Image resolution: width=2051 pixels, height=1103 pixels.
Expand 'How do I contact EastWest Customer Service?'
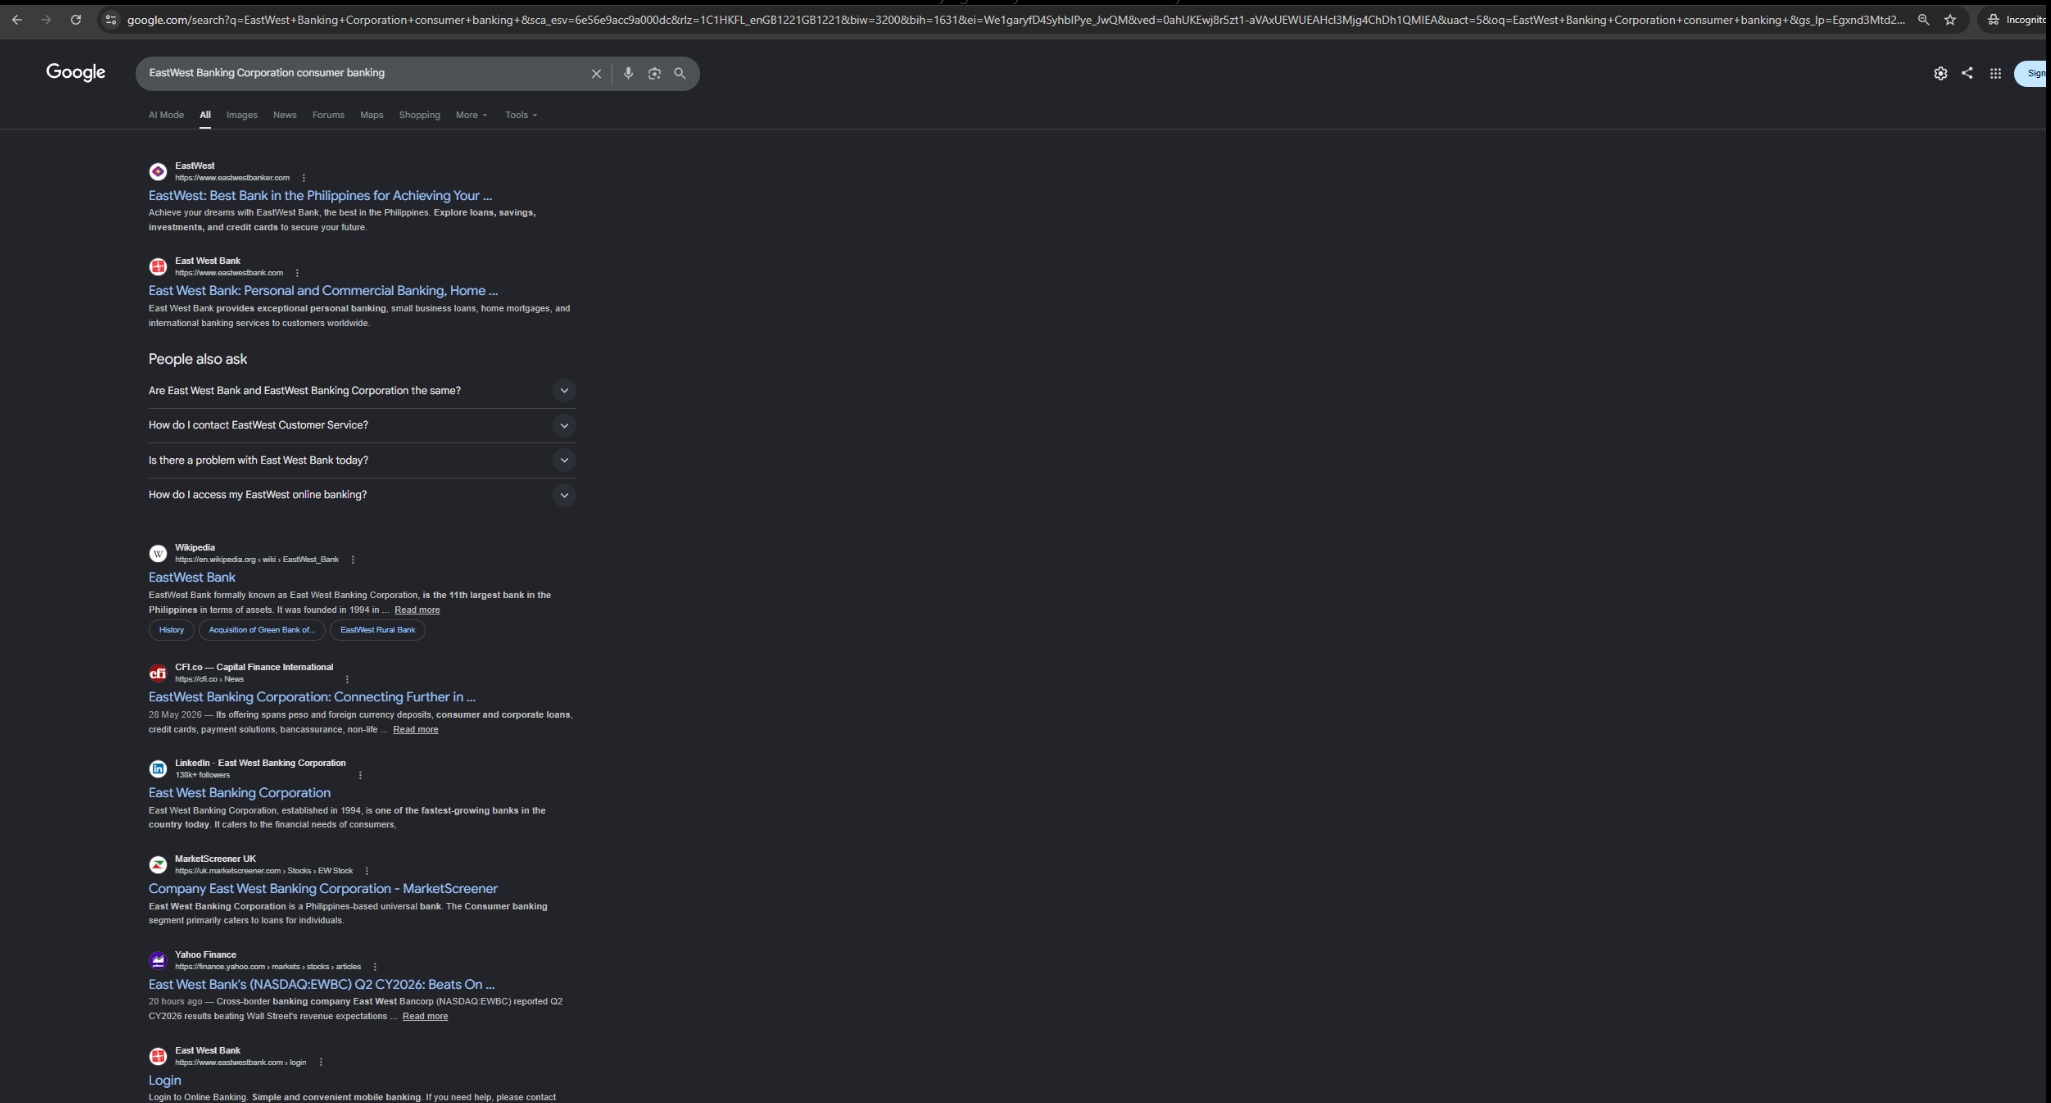(x=362, y=426)
